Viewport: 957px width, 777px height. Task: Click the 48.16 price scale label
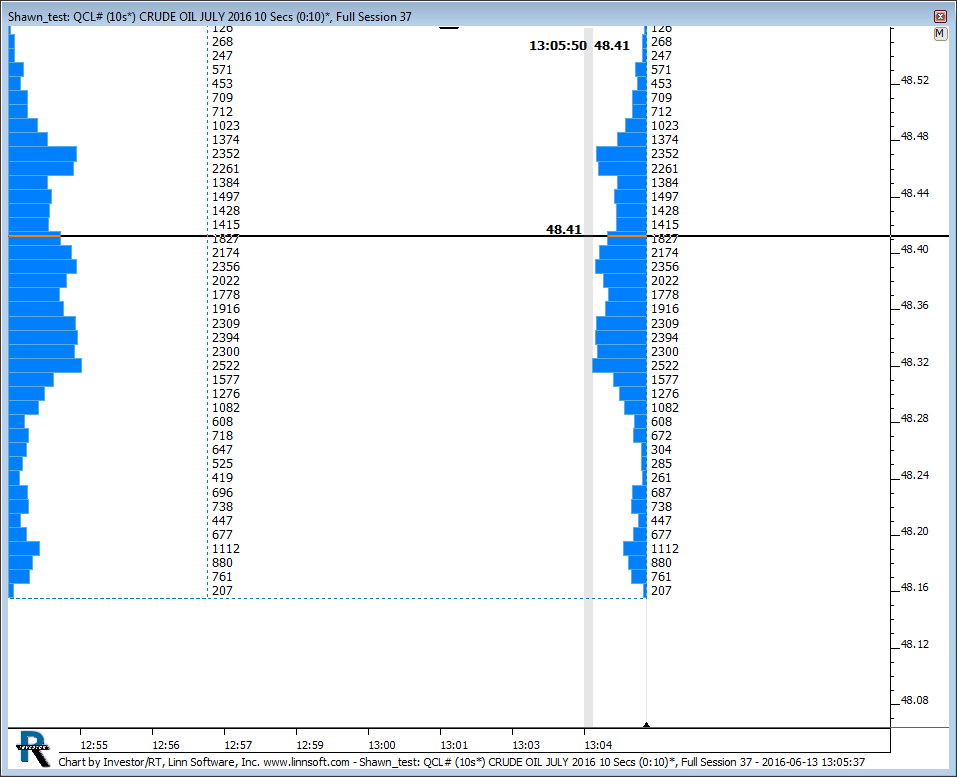[x=915, y=588]
